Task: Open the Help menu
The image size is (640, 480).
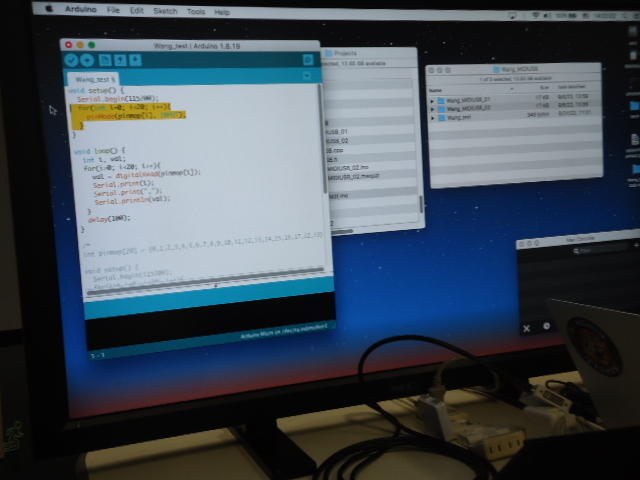Action: [x=222, y=12]
